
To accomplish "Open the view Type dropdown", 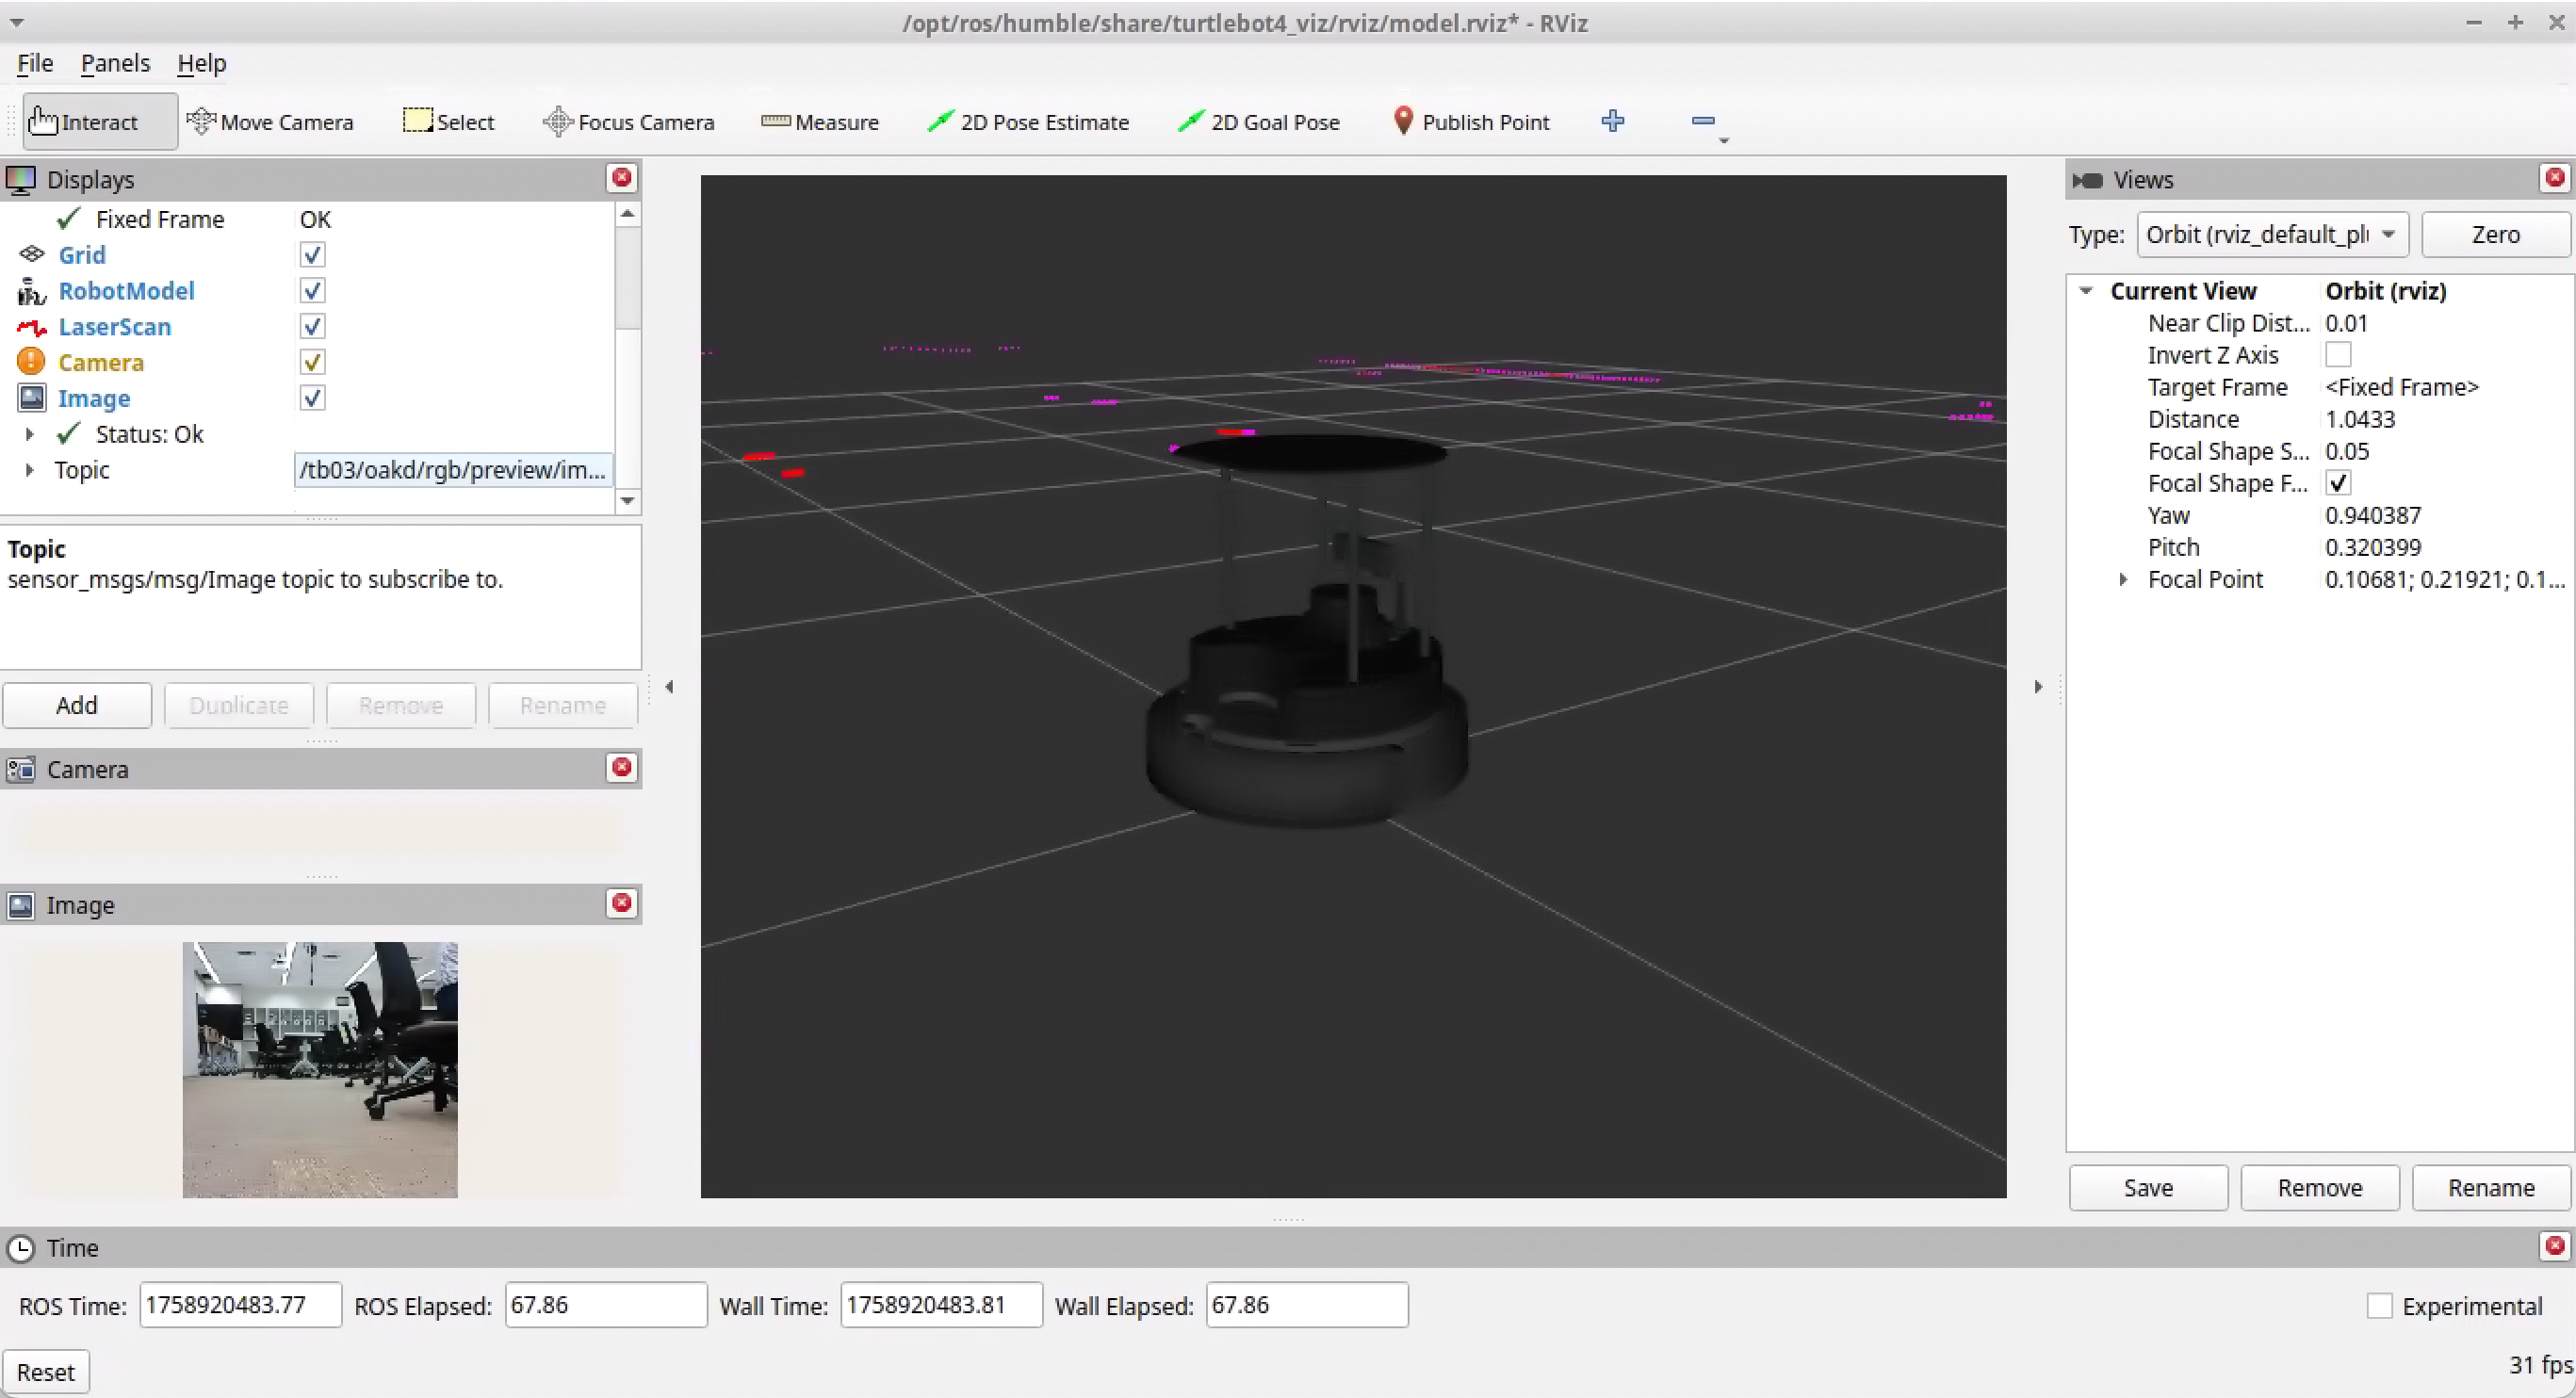I will pyautogui.click(x=2271, y=235).
